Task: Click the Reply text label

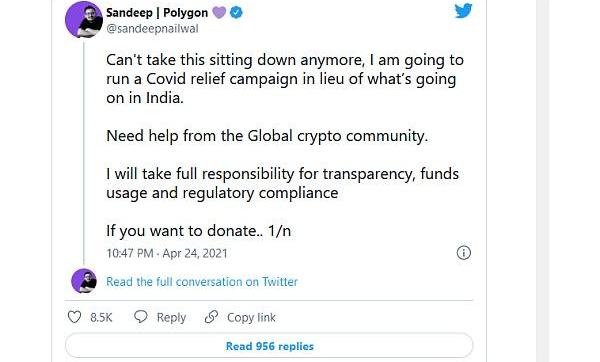Action: (171, 318)
